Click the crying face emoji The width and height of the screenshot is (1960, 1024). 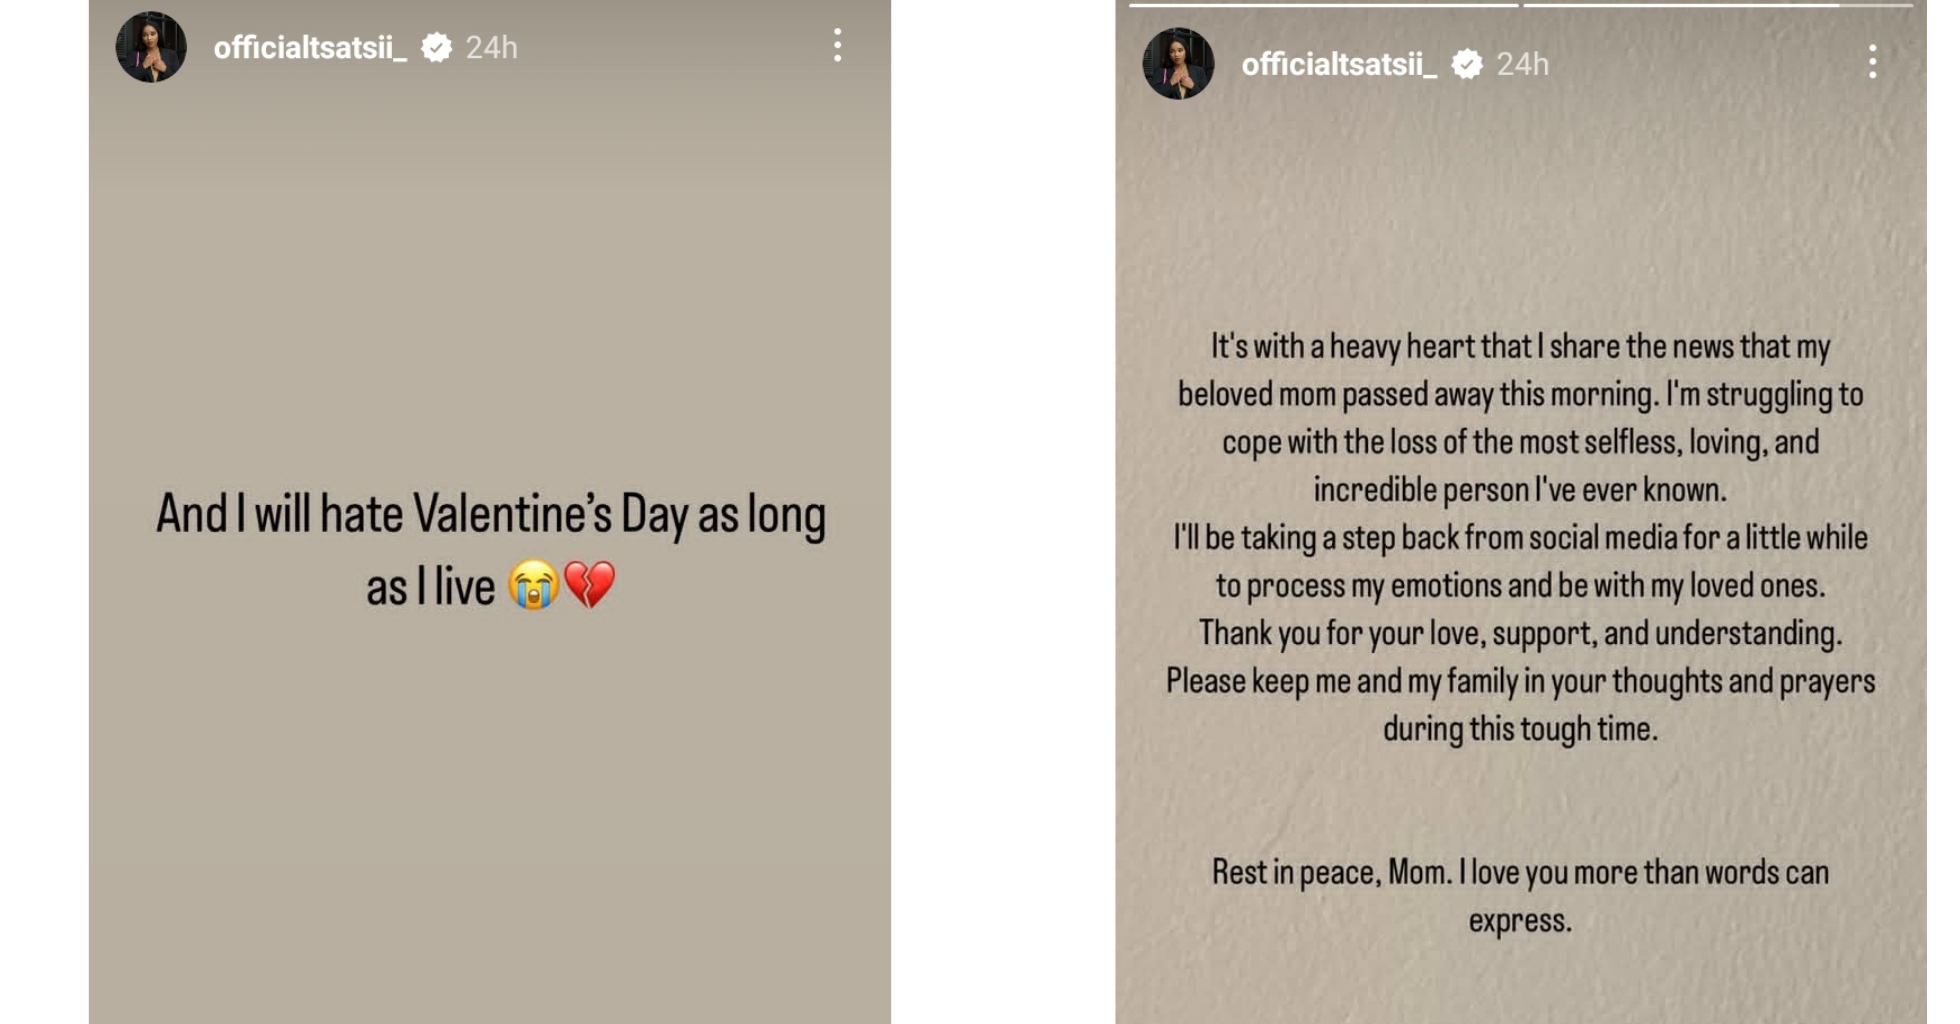tap(532, 585)
